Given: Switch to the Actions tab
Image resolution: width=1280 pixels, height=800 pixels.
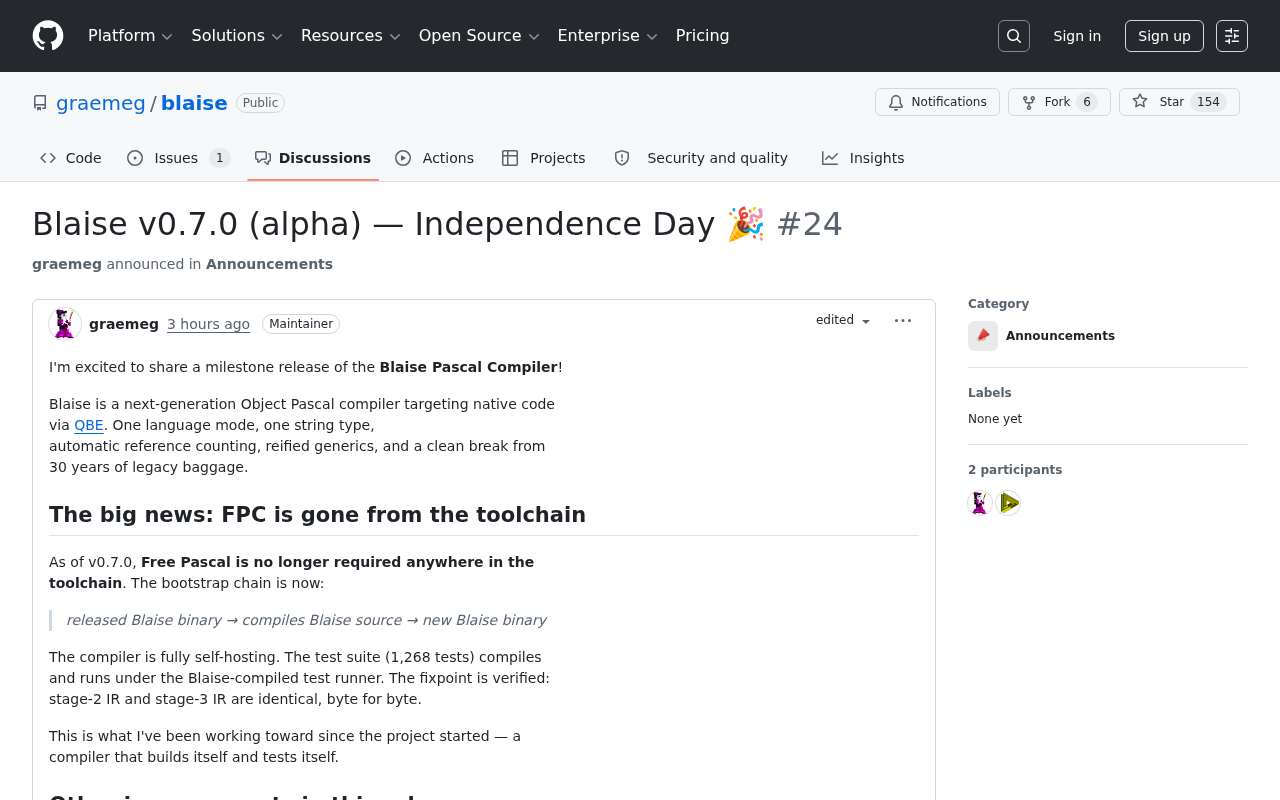Looking at the screenshot, I should [x=435, y=158].
